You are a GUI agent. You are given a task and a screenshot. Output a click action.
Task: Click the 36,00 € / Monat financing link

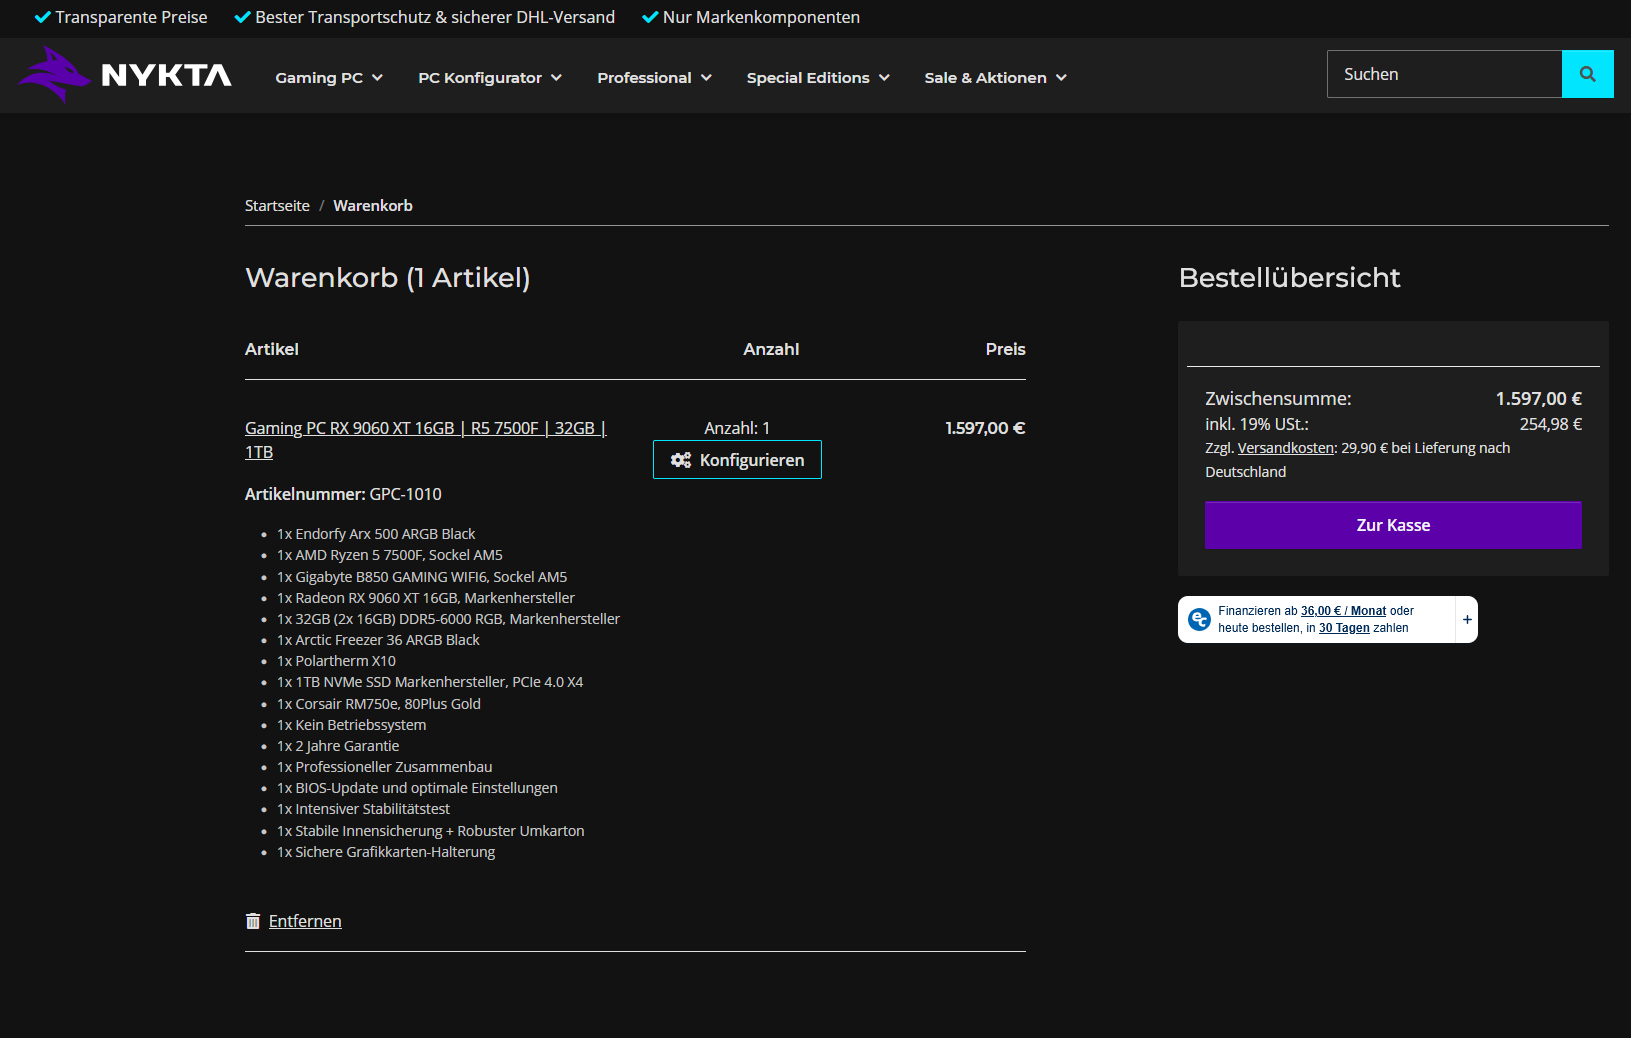(1343, 611)
